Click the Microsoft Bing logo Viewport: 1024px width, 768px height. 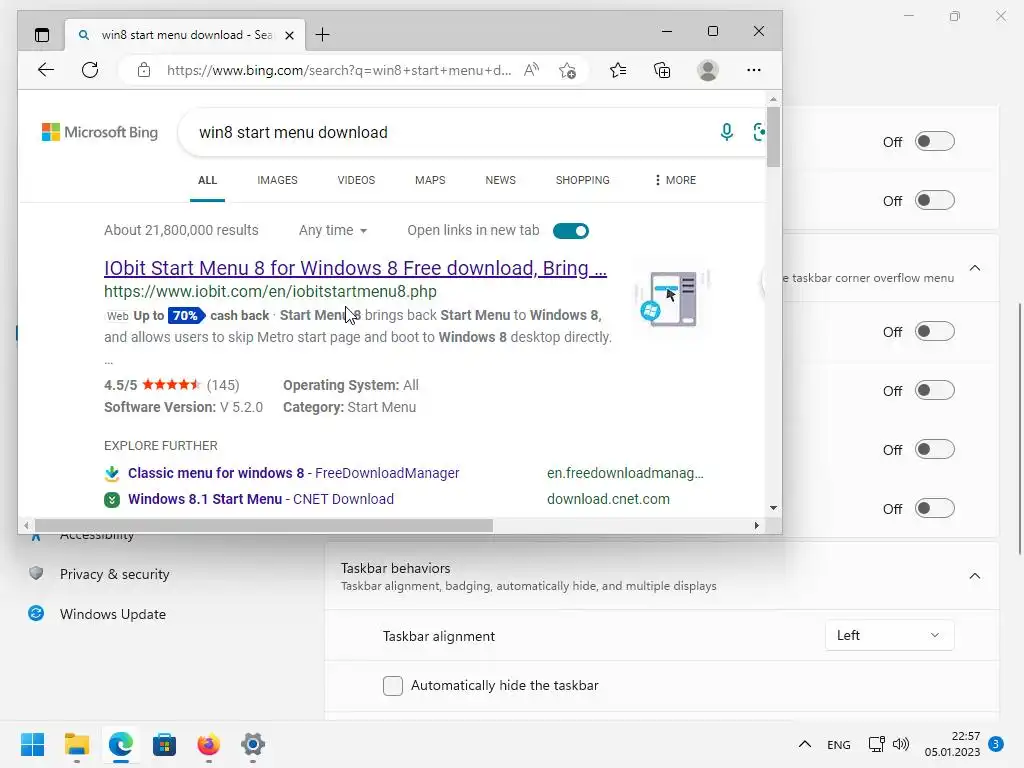100,132
